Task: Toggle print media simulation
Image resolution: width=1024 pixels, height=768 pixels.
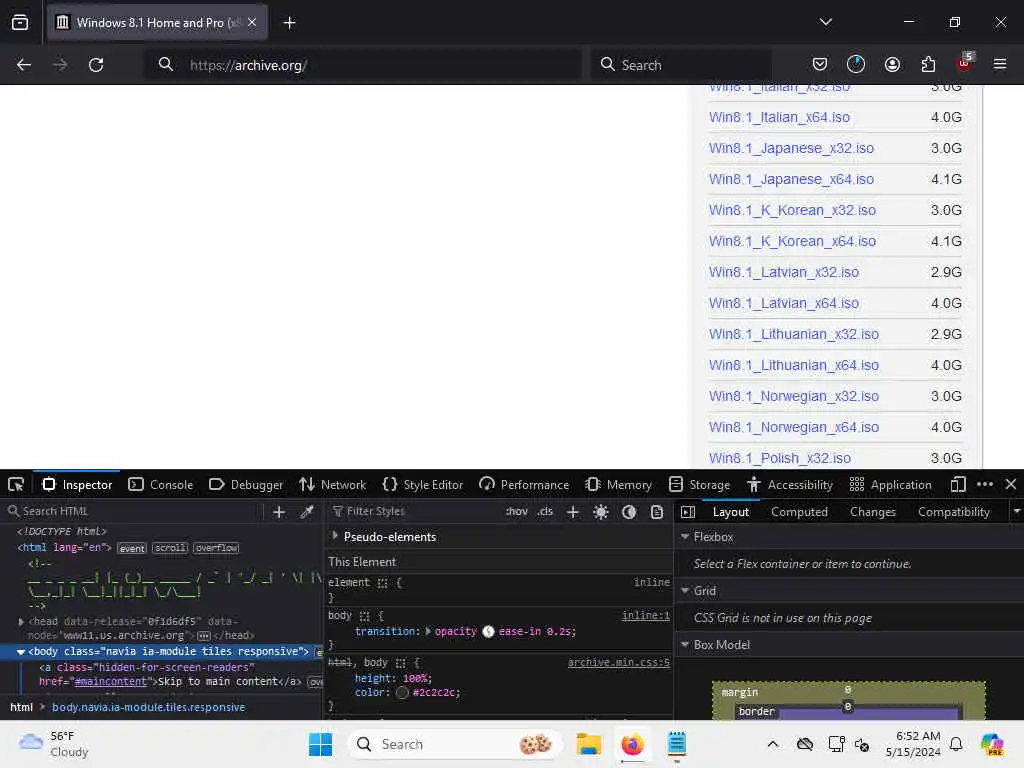Action: (657, 512)
